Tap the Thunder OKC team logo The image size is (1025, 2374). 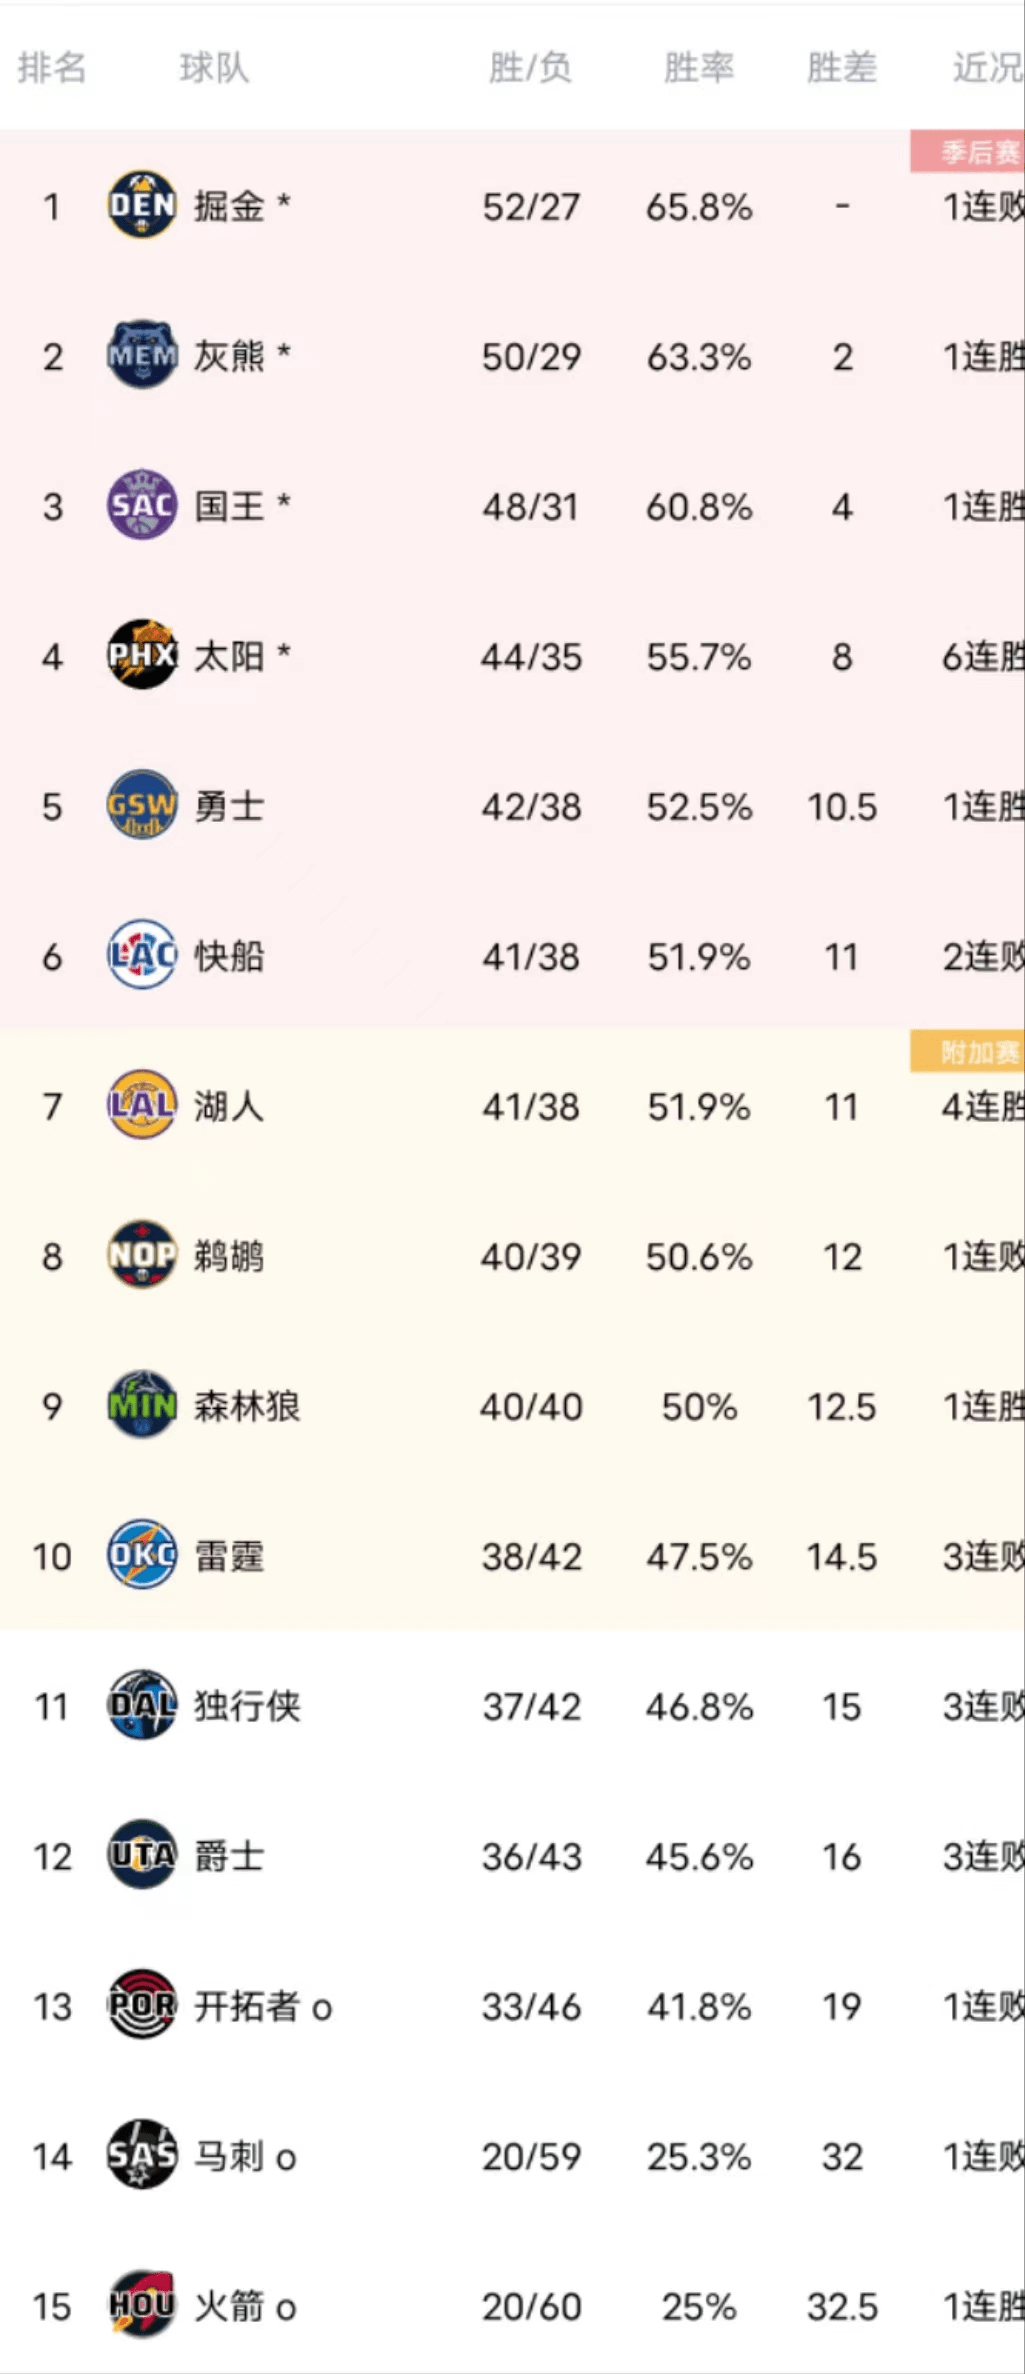[142, 1555]
